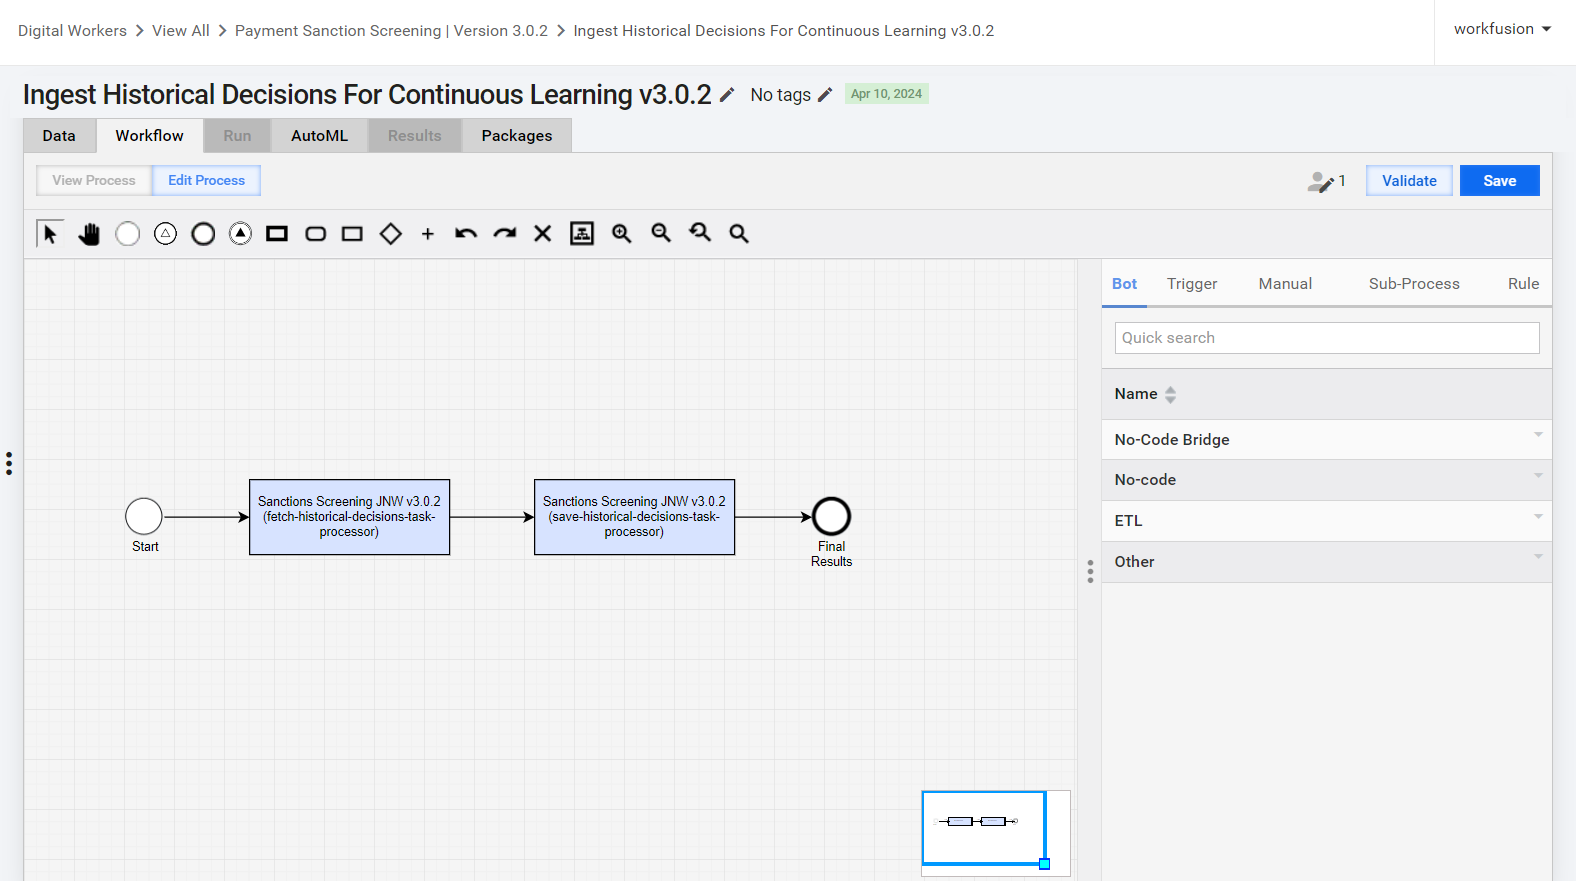Pick the outlined-triangle intermediate event shape
The width and height of the screenshot is (1576, 881).
[x=165, y=233]
